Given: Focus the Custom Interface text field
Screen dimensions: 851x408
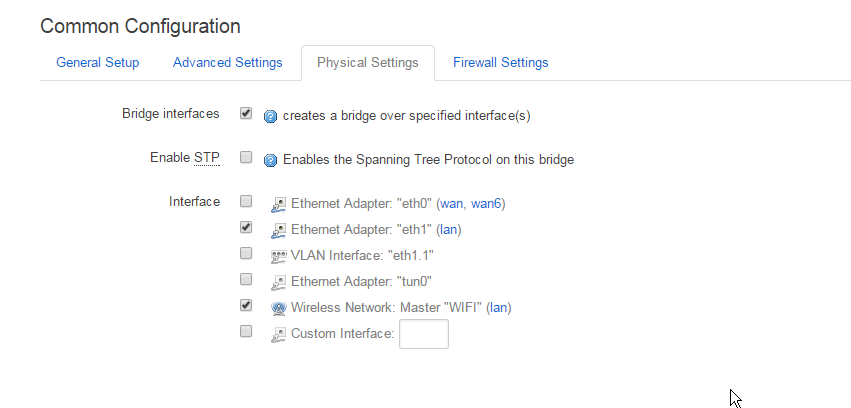Looking at the screenshot, I should click(x=423, y=334).
